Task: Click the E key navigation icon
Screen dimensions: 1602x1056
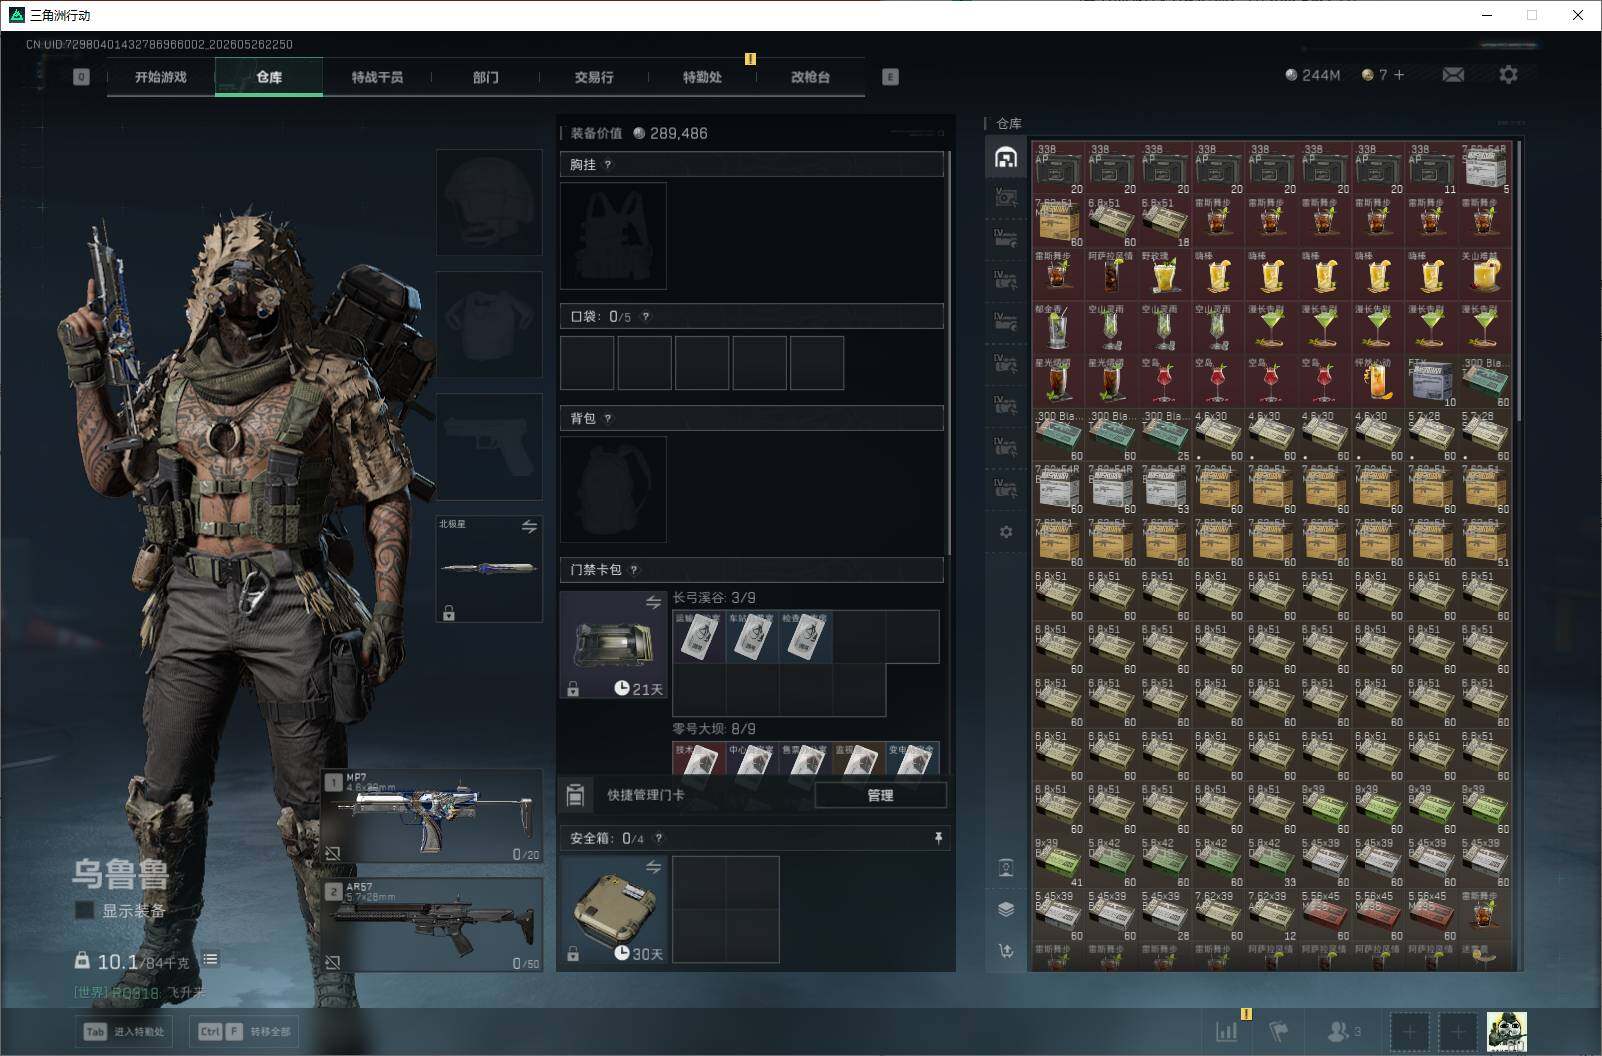Action: tap(890, 76)
